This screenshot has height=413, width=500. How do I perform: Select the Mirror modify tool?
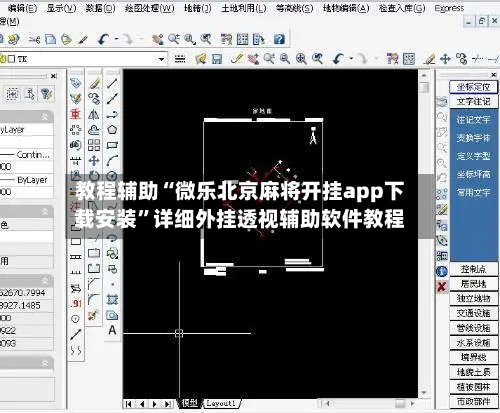pyautogui.click(x=94, y=115)
